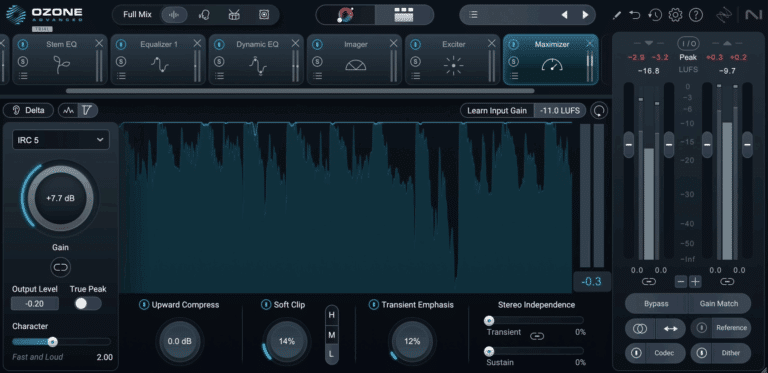Toggle Transient Emphasis power
Image resolution: width=768 pixels, height=373 pixels.
coord(374,305)
